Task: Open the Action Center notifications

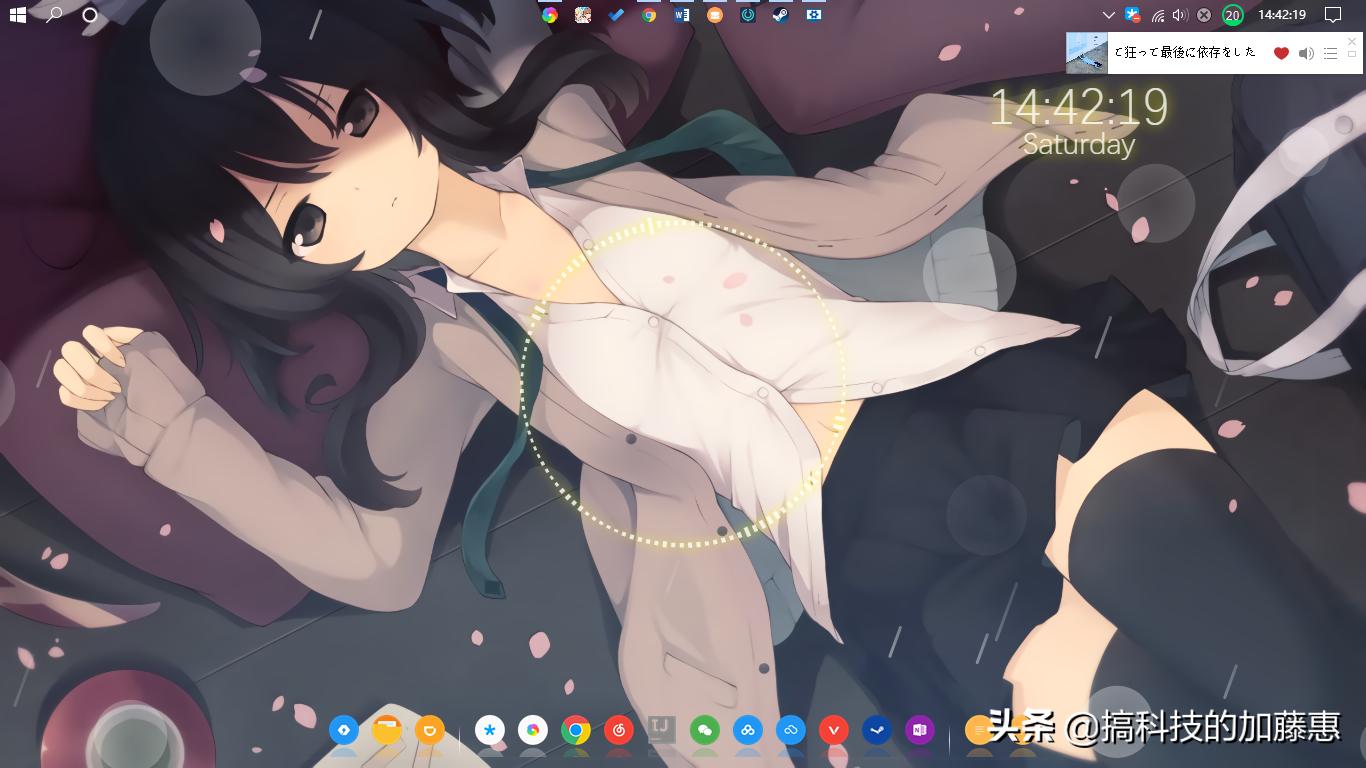Action: click(x=1332, y=15)
